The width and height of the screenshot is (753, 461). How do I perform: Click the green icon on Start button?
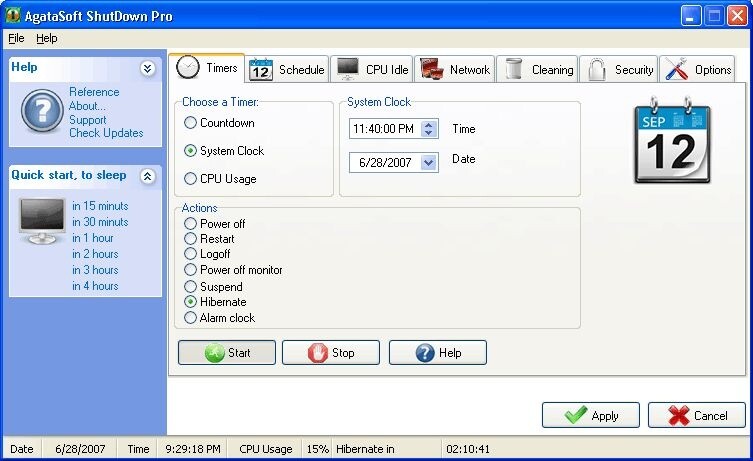tap(214, 353)
